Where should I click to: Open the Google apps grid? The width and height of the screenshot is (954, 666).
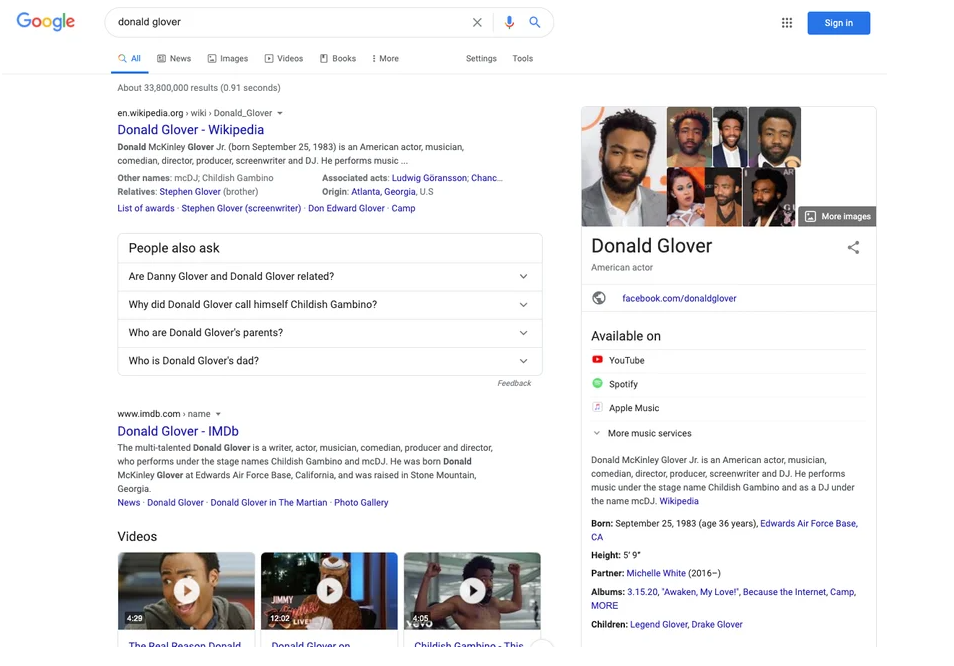click(787, 23)
